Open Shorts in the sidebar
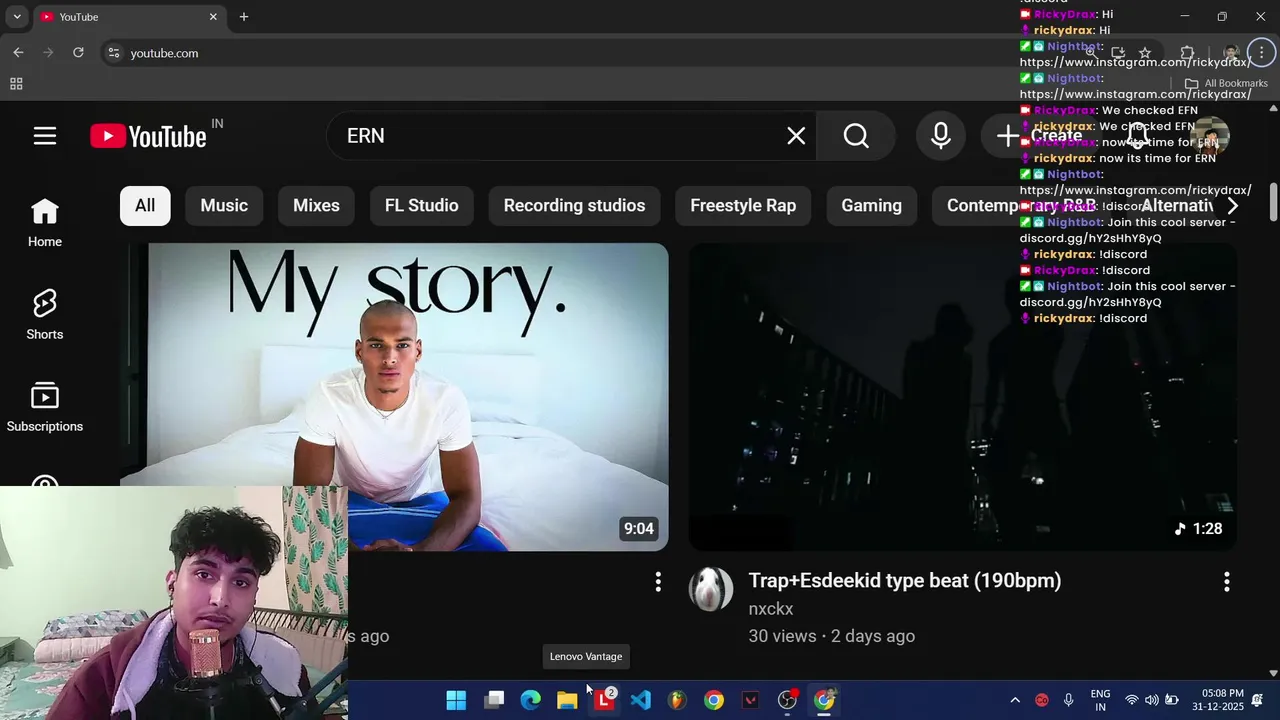The image size is (1280, 720). (45, 315)
